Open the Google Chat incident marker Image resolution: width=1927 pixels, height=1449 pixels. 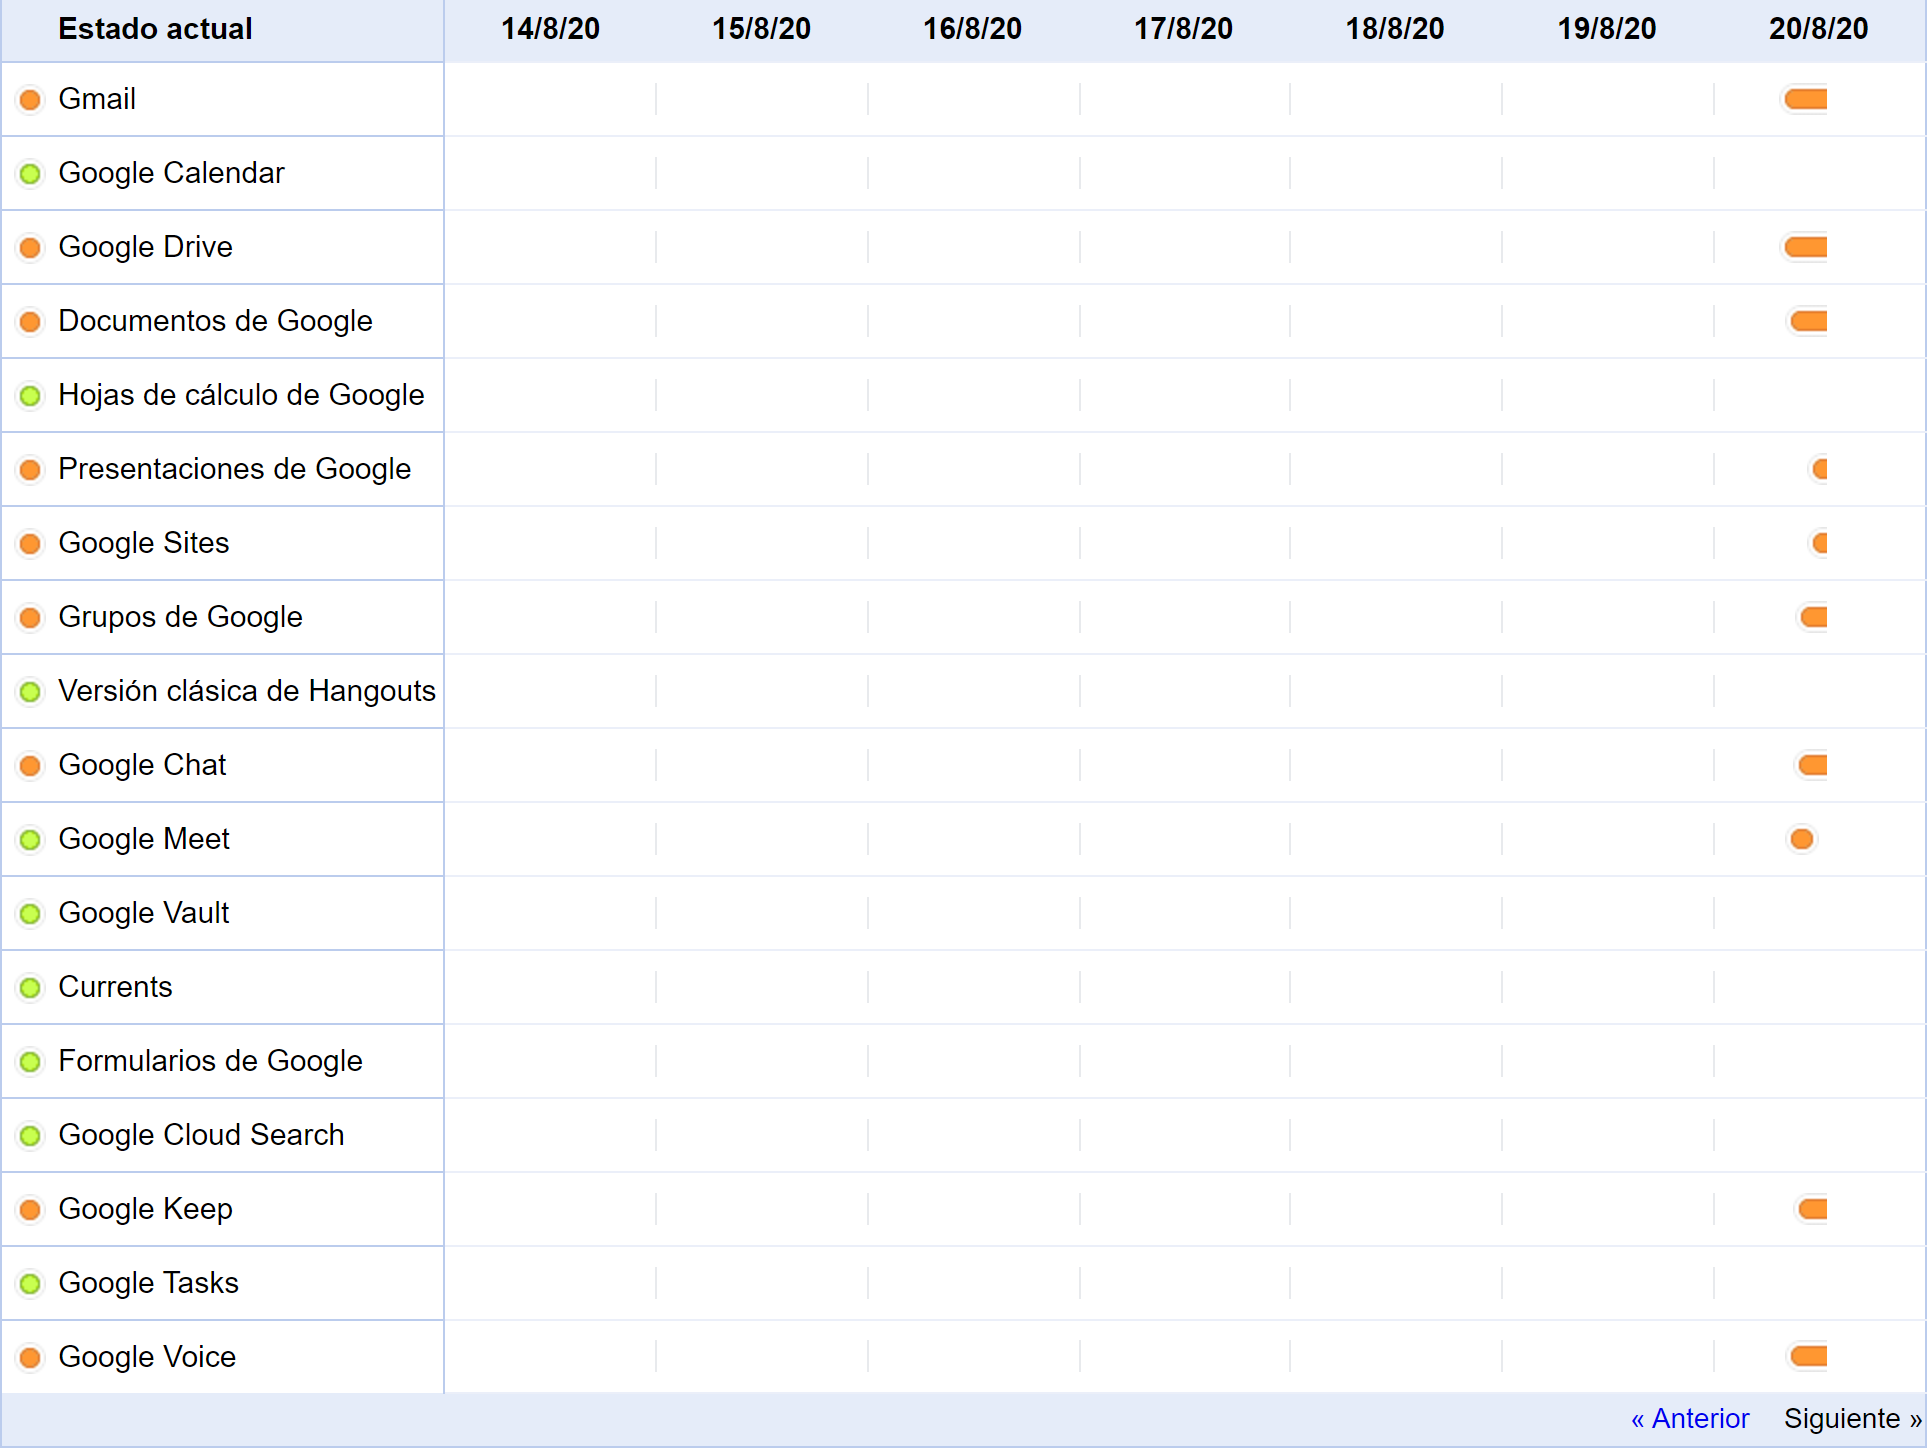tap(1812, 765)
